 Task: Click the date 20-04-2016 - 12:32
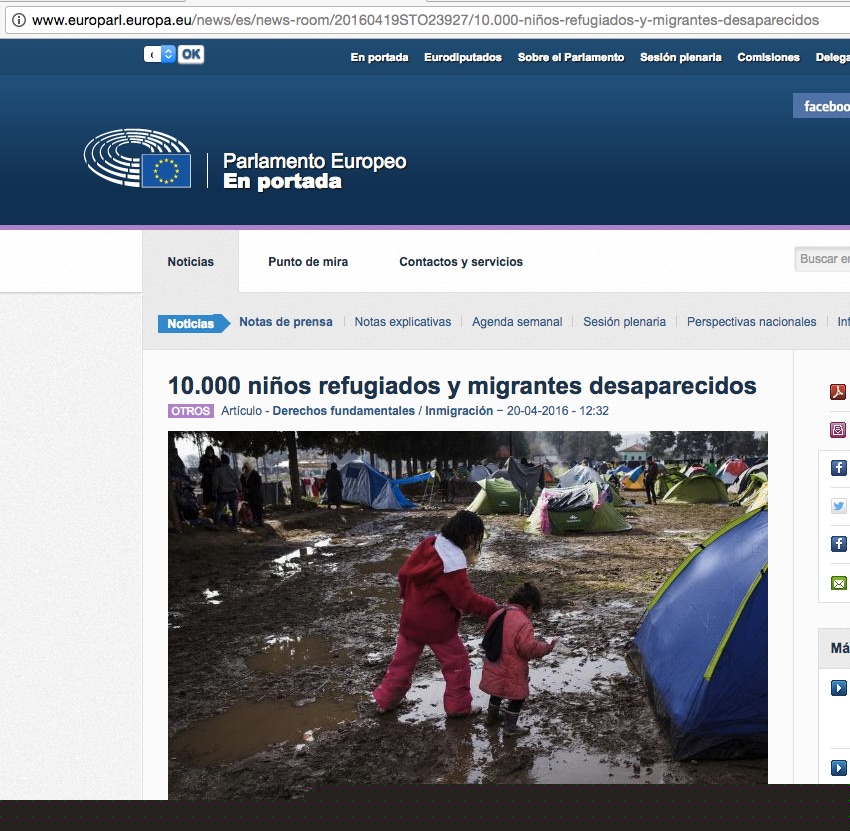pyautogui.click(x=557, y=411)
